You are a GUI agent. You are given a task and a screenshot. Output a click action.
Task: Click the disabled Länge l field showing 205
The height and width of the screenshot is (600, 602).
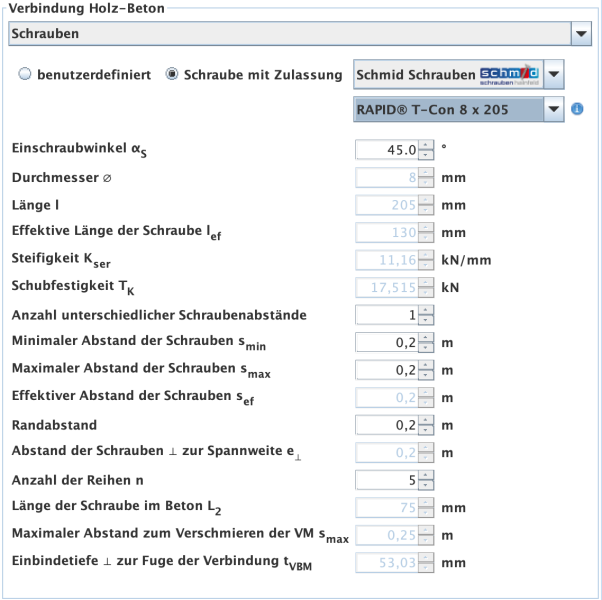point(387,205)
